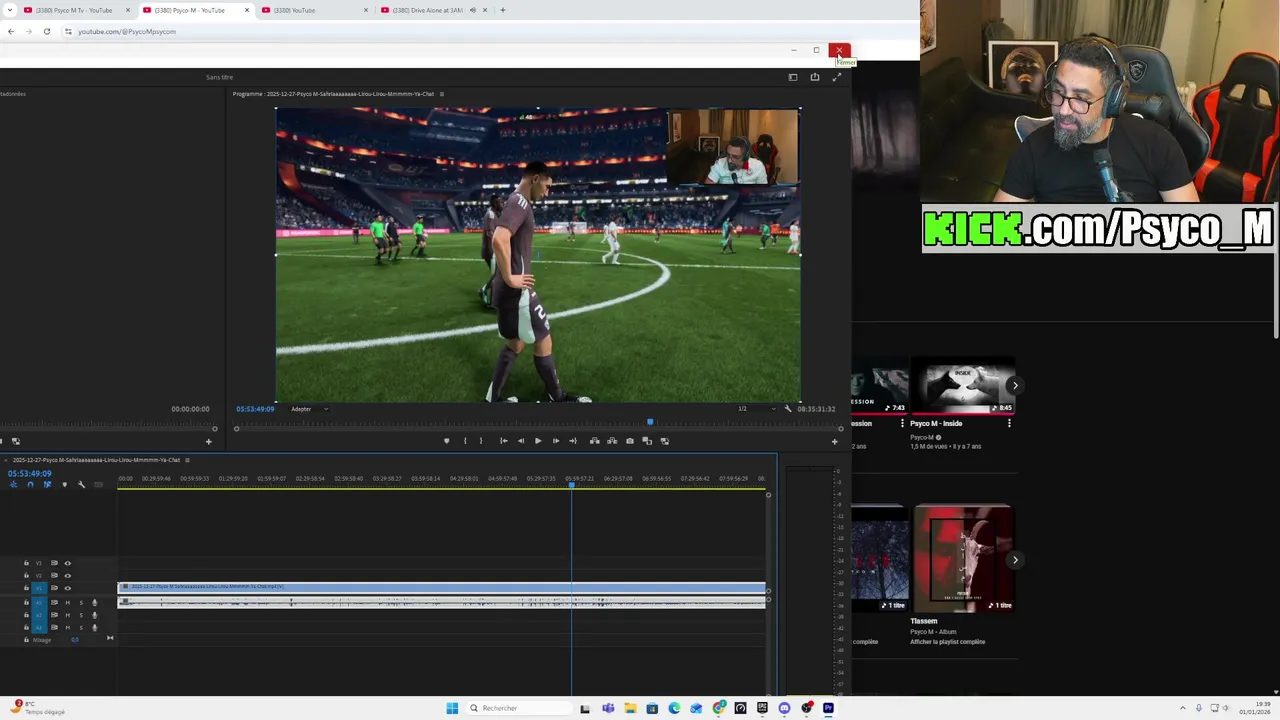1280x720 pixels.
Task: Step back one frame in Program monitor
Action: pyautogui.click(x=521, y=441)
